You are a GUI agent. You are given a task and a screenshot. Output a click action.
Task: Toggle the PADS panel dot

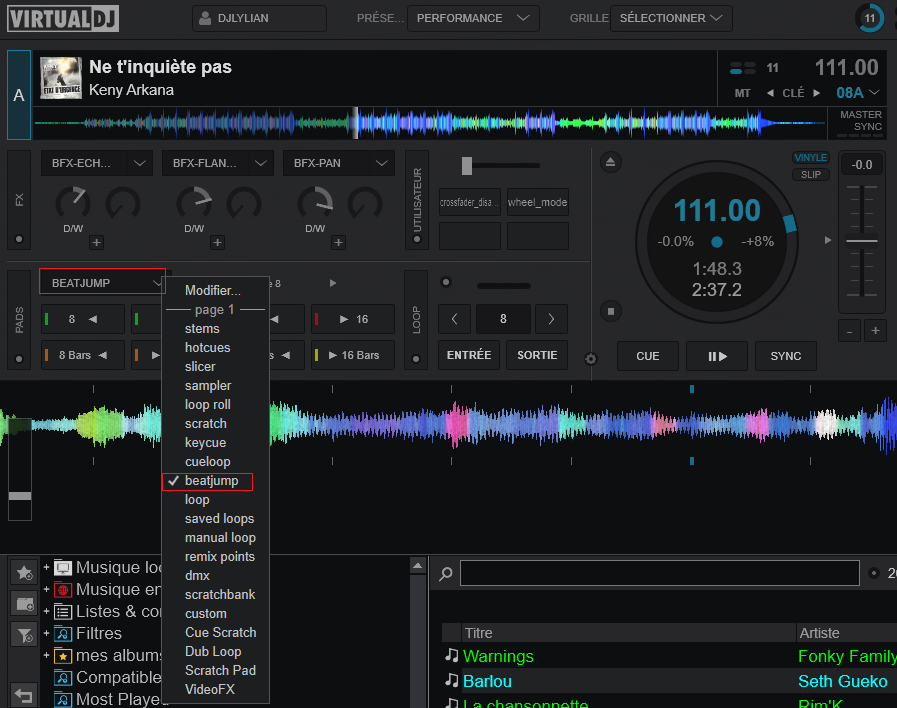pos(19,359)
